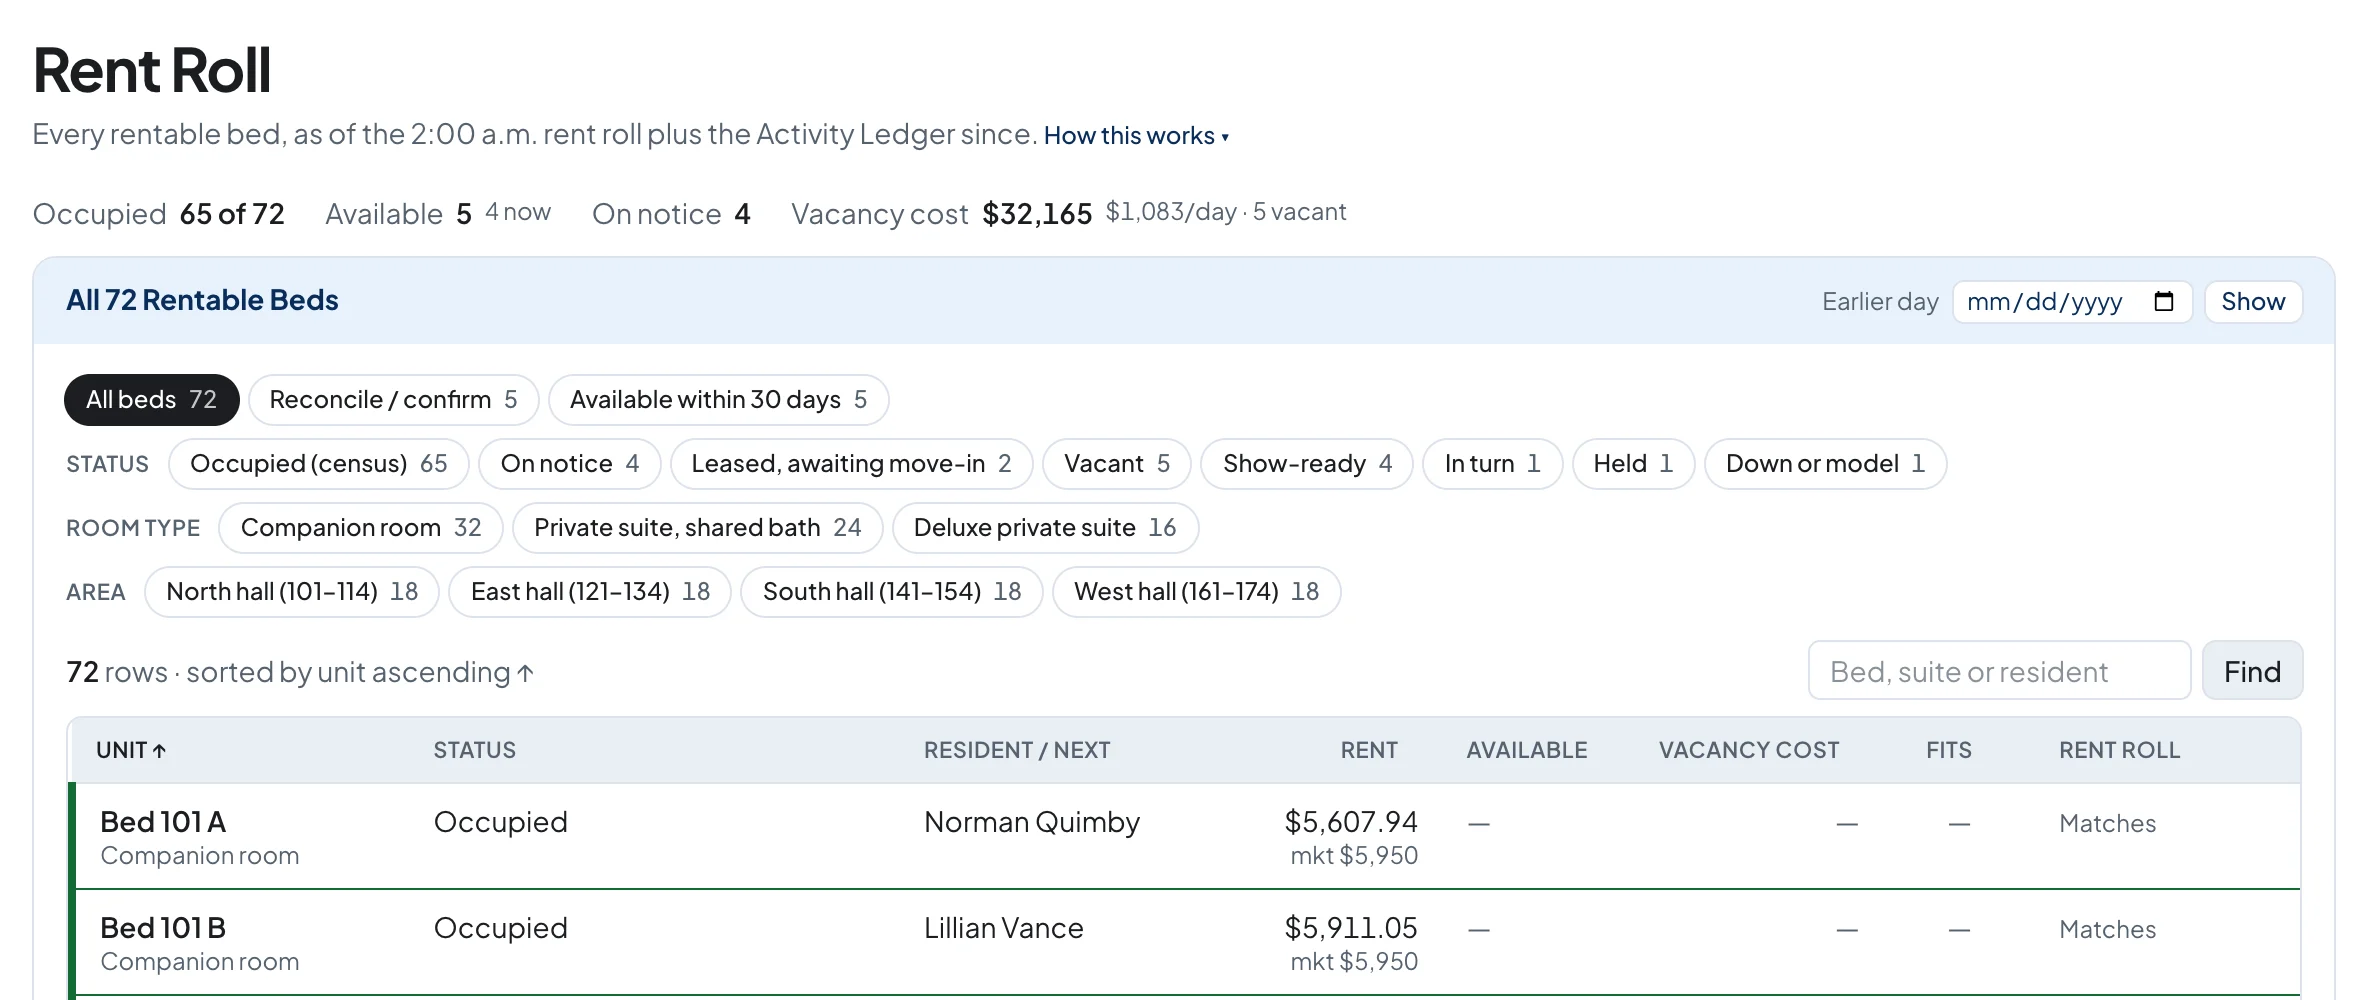Click Vacancy cost total '$32,165'
This screenshot has height=1000, width=2368.
1037,214
